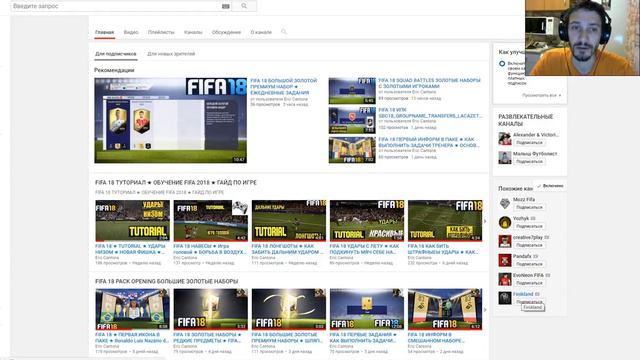
Task: Open УДАРЫ С ЛЕТУ tutorial thumbnail
Action: 367,220
